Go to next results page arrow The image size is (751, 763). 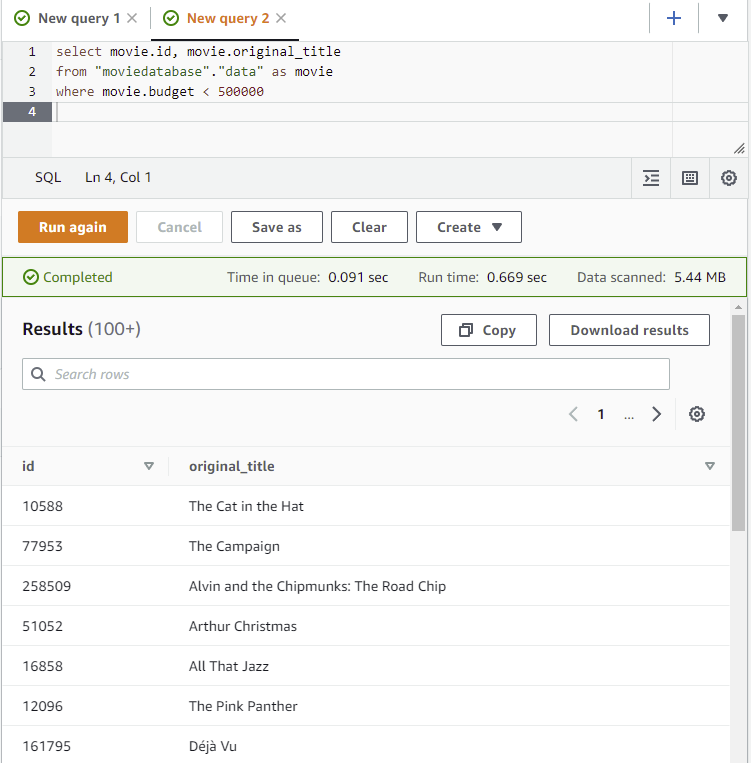tap(656, 414)
